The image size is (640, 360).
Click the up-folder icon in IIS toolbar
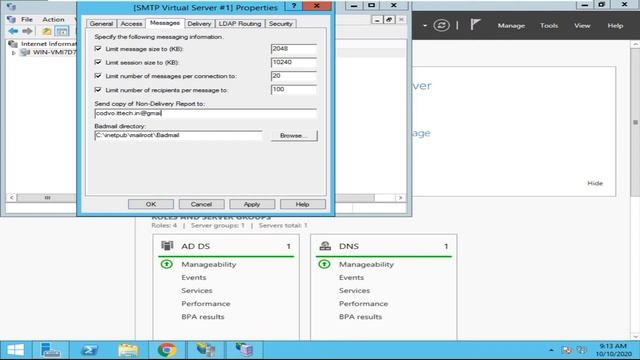coord(47,31)
